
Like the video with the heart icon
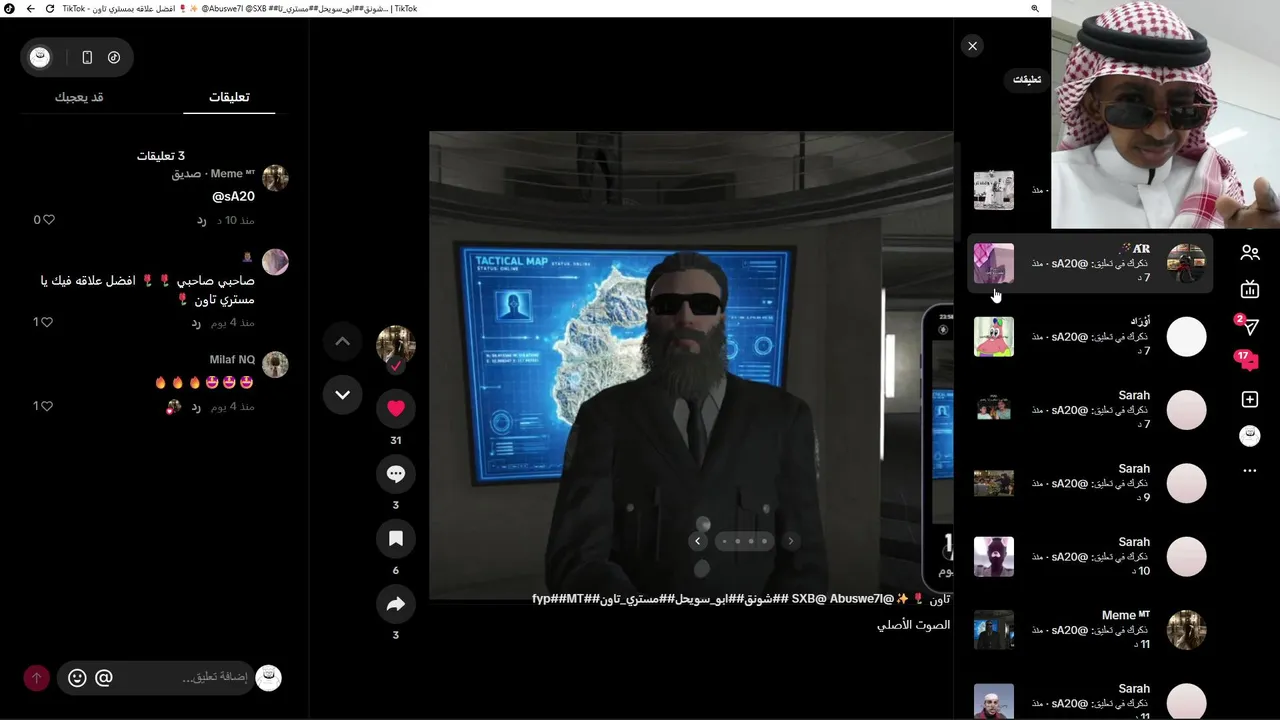tap(396, 408)
